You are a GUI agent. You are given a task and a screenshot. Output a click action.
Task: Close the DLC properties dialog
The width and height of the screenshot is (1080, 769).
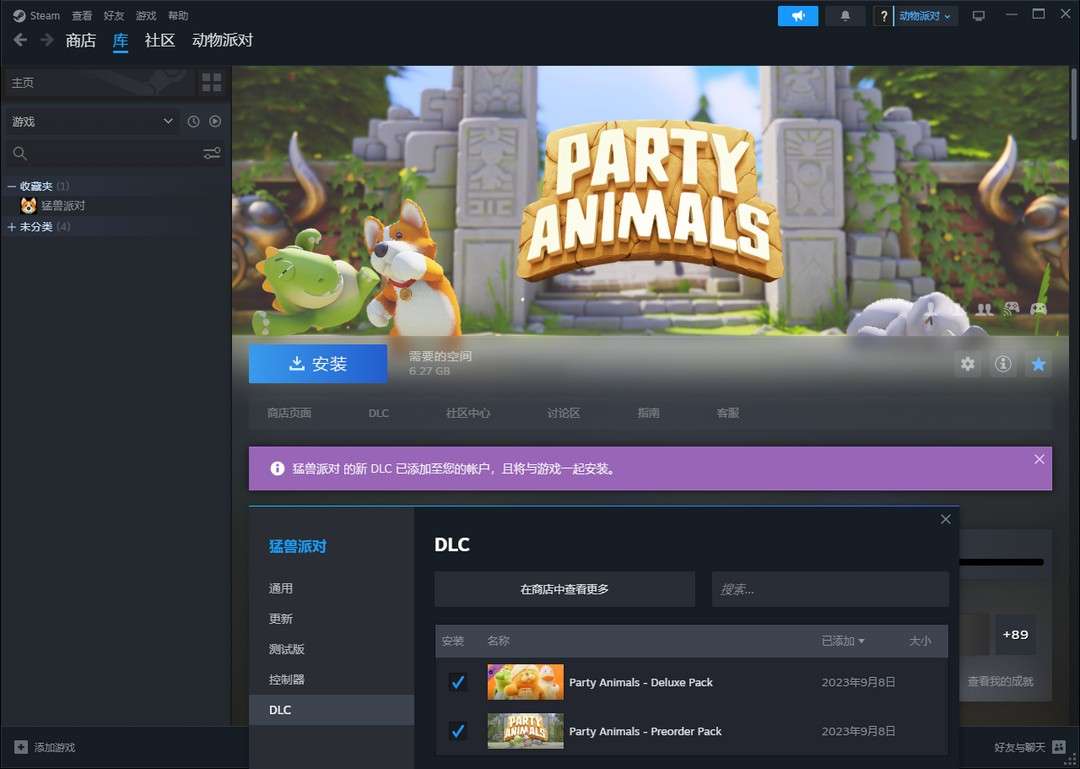pyautogui.click(x=945, y=519)
